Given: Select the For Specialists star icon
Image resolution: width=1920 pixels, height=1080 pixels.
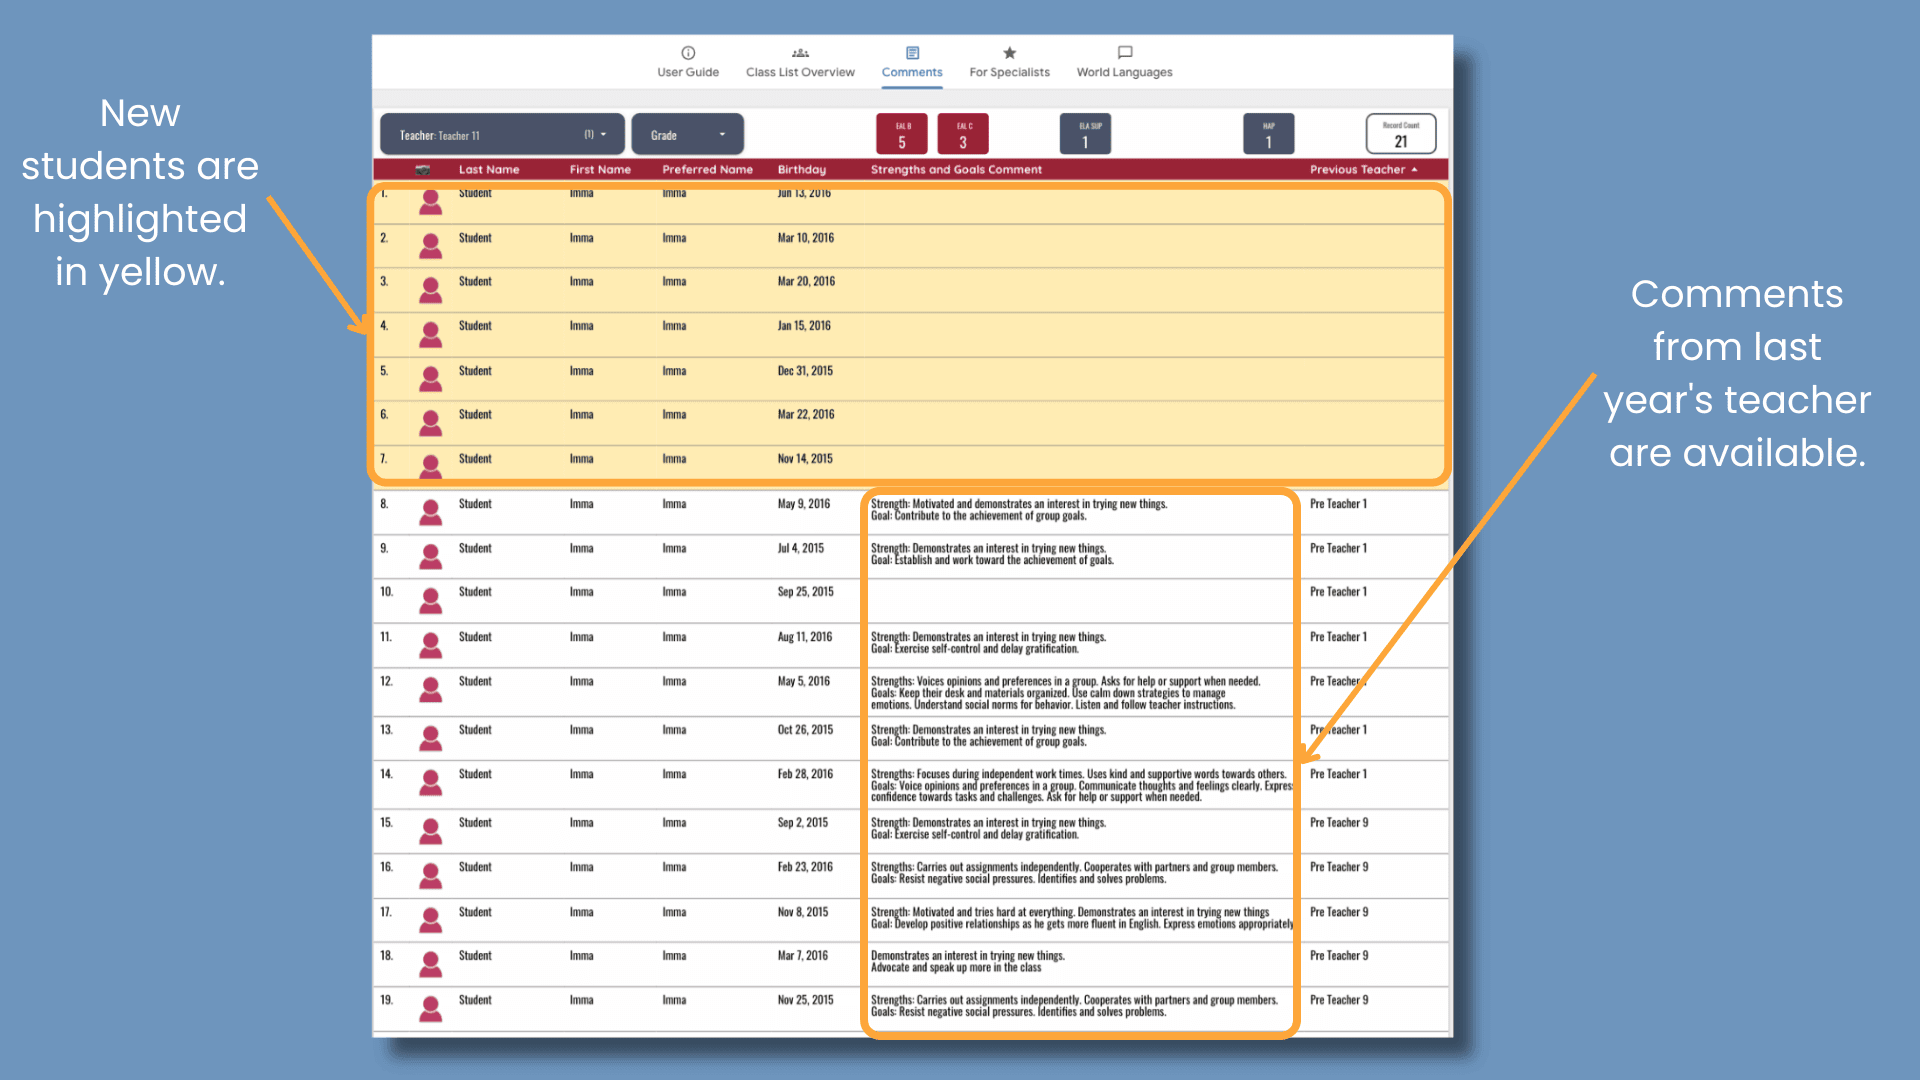Looking at the screenshot, I should pyautogui.click(x=1009, y=52).
